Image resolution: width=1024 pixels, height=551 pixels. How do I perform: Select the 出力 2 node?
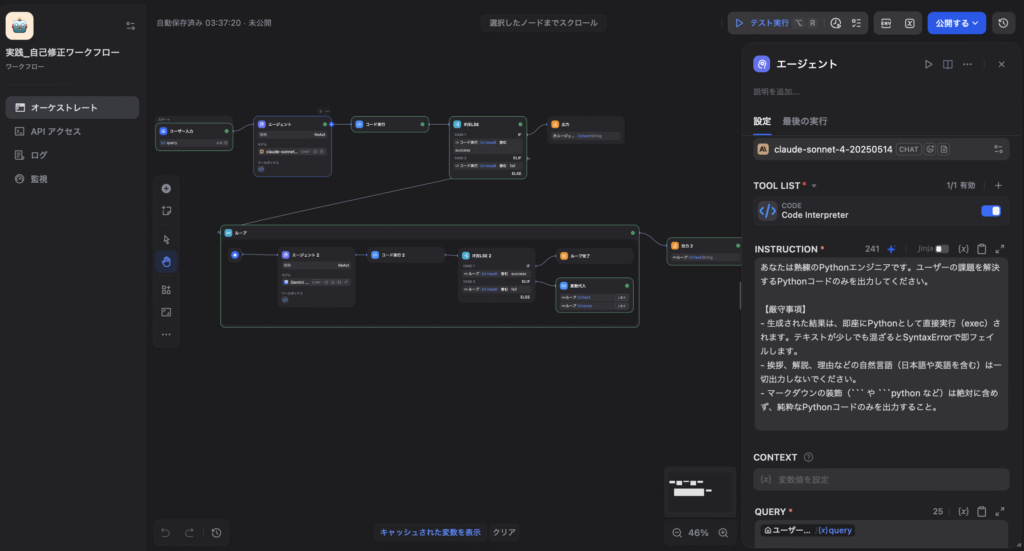[704, 251]
